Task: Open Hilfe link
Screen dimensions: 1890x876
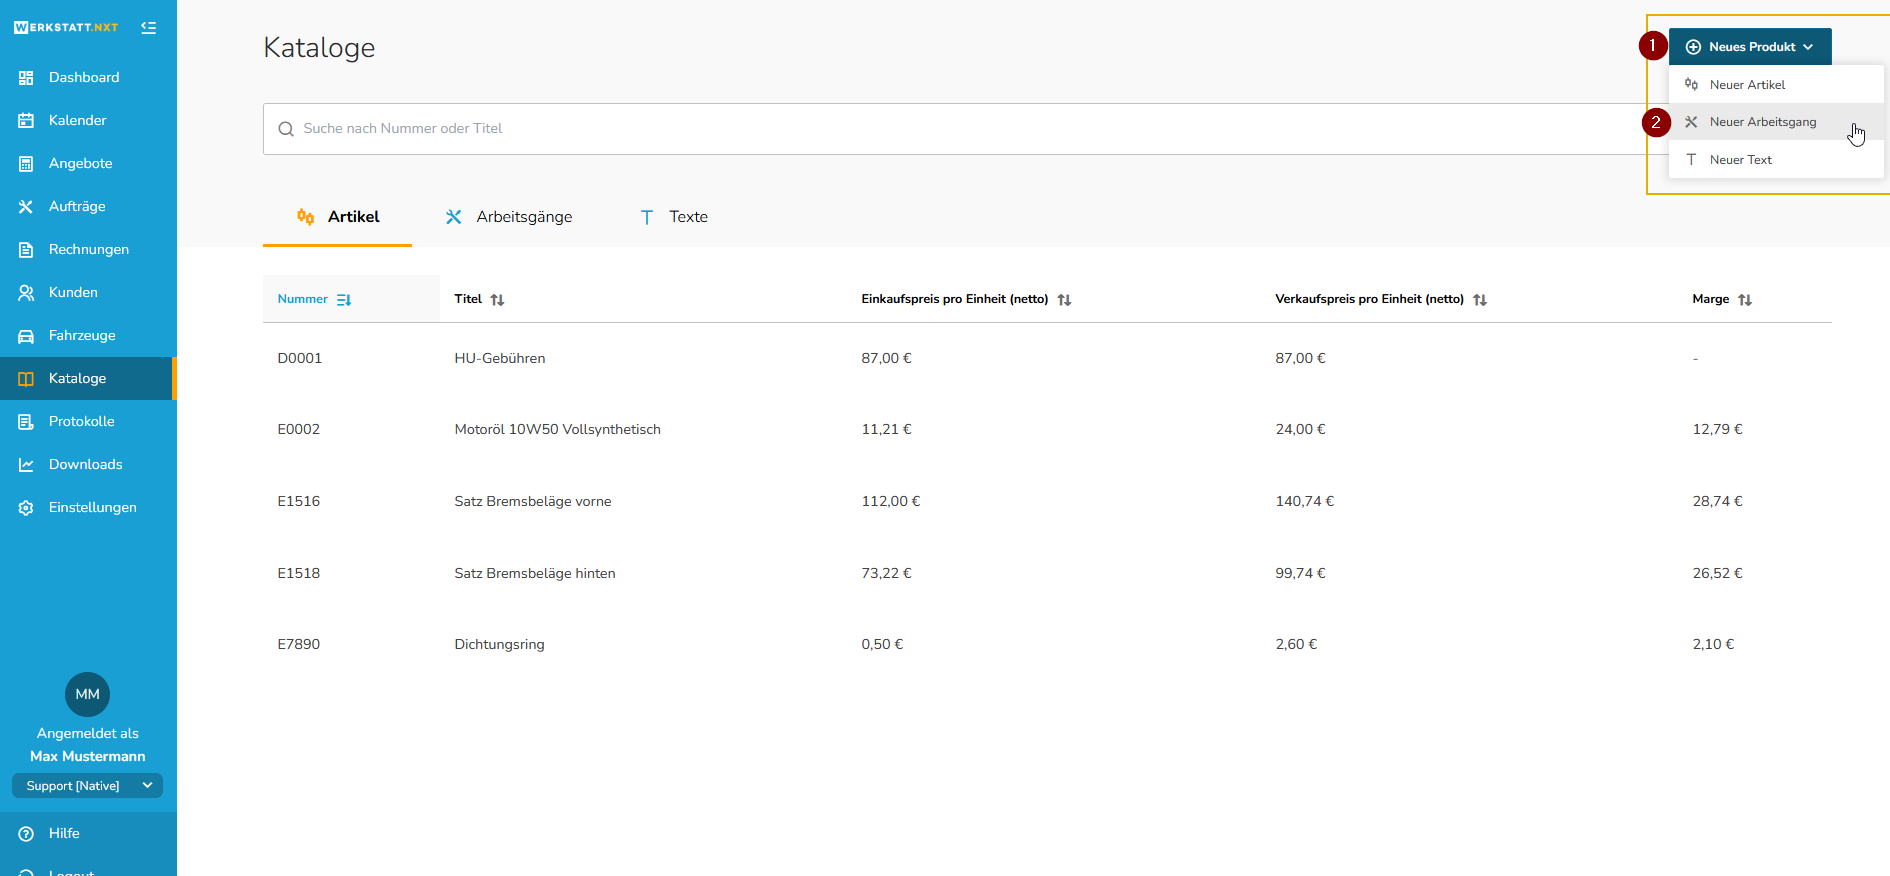Action: 88,834
